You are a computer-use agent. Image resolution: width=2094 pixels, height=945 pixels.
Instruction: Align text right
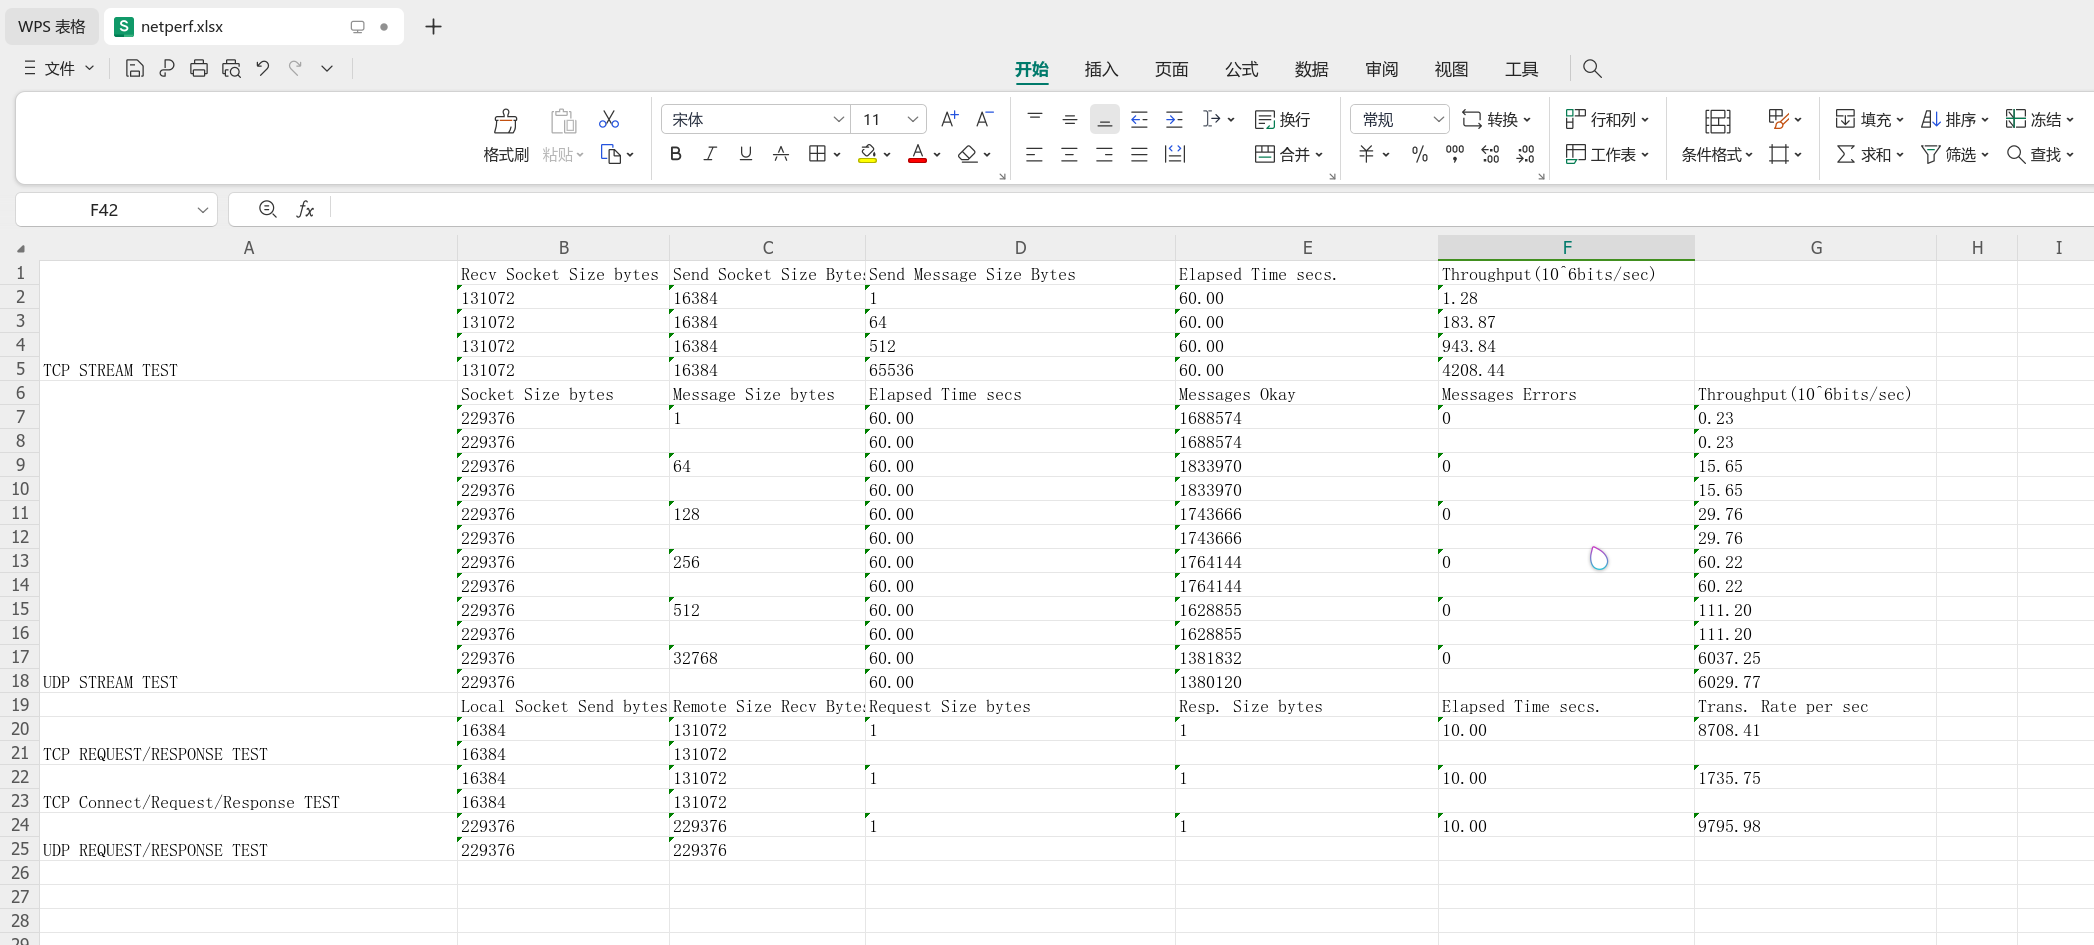(1105, 154)
